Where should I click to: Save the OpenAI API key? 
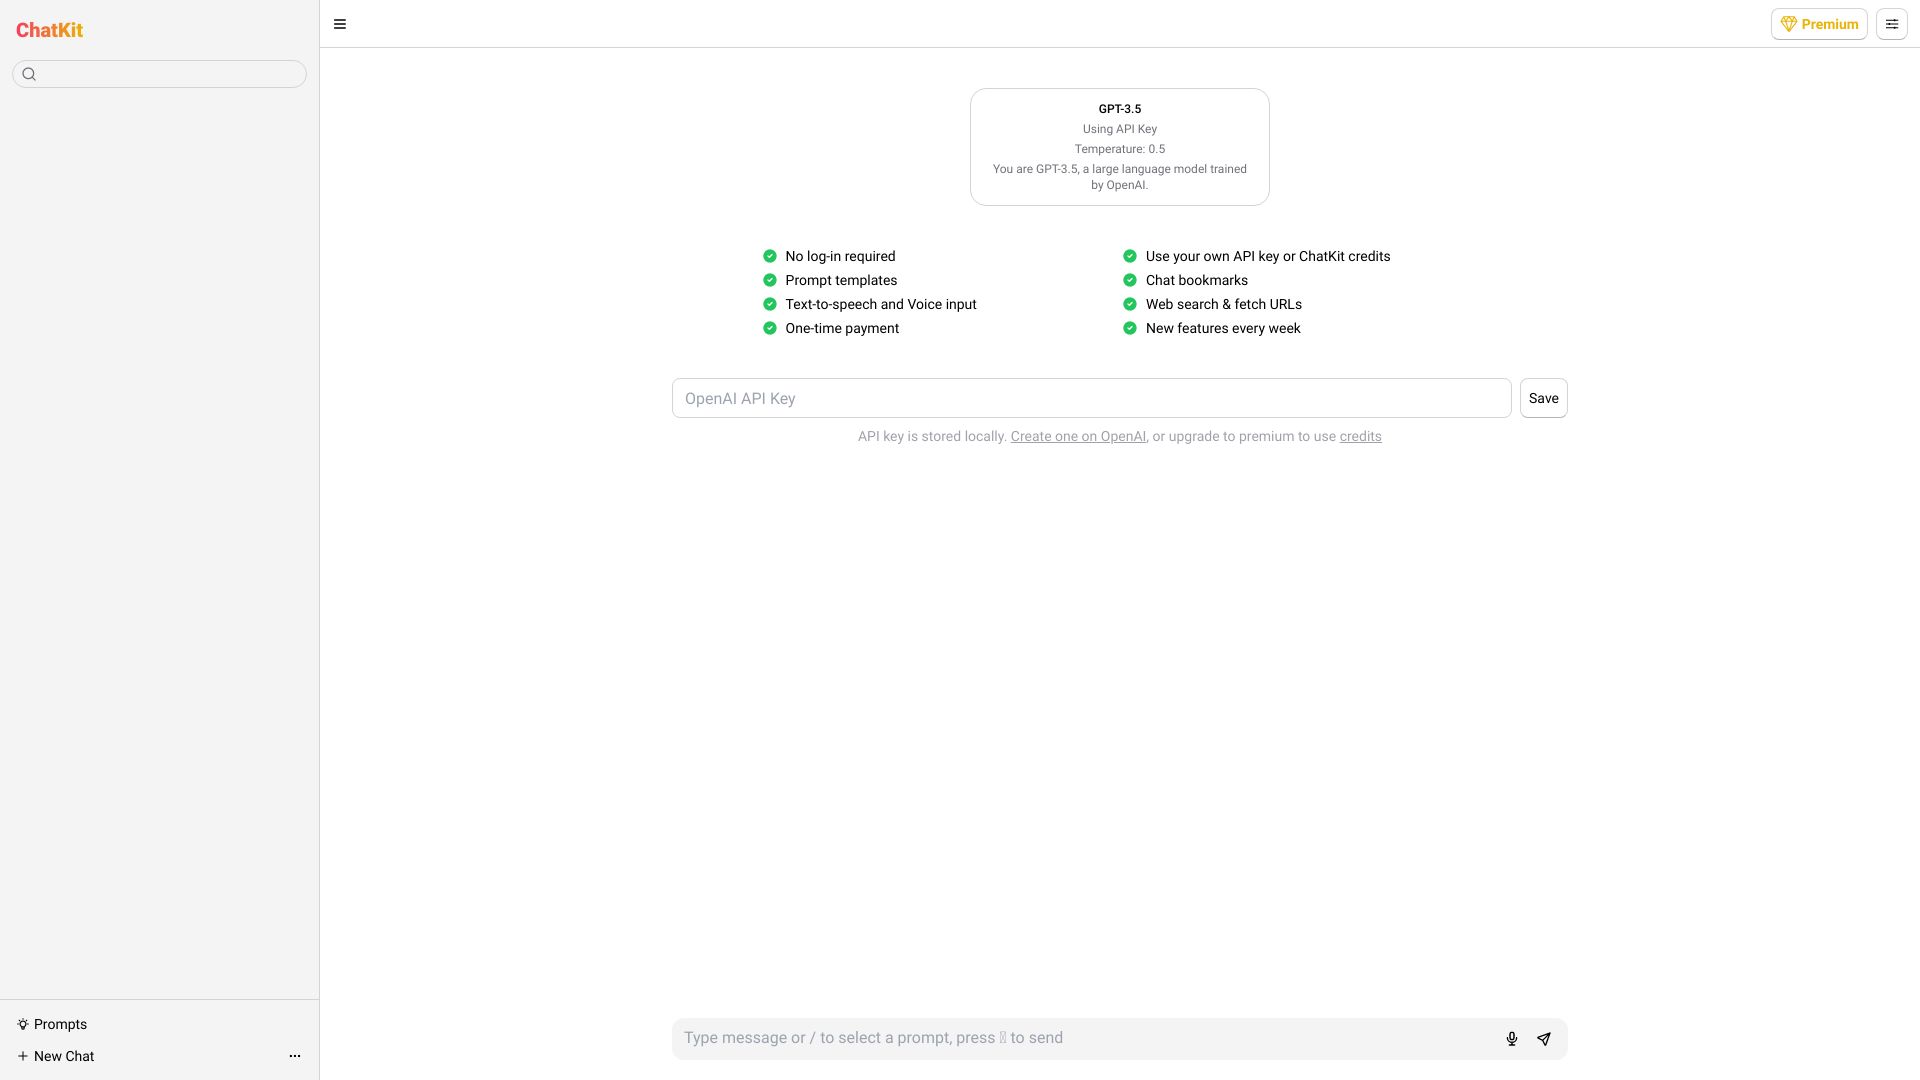coord(1543,397)
